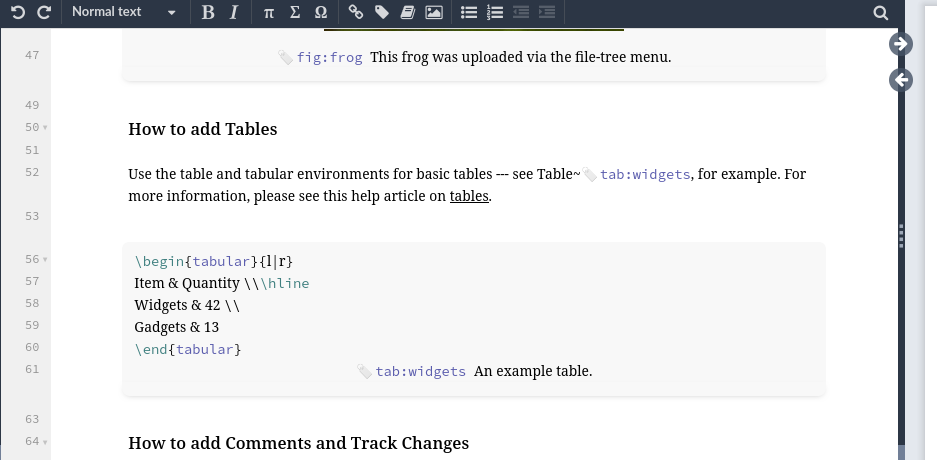This screenshot has height=460, width=937.
Task: Insert display math with sigma icon
Action: coord(295,12)
